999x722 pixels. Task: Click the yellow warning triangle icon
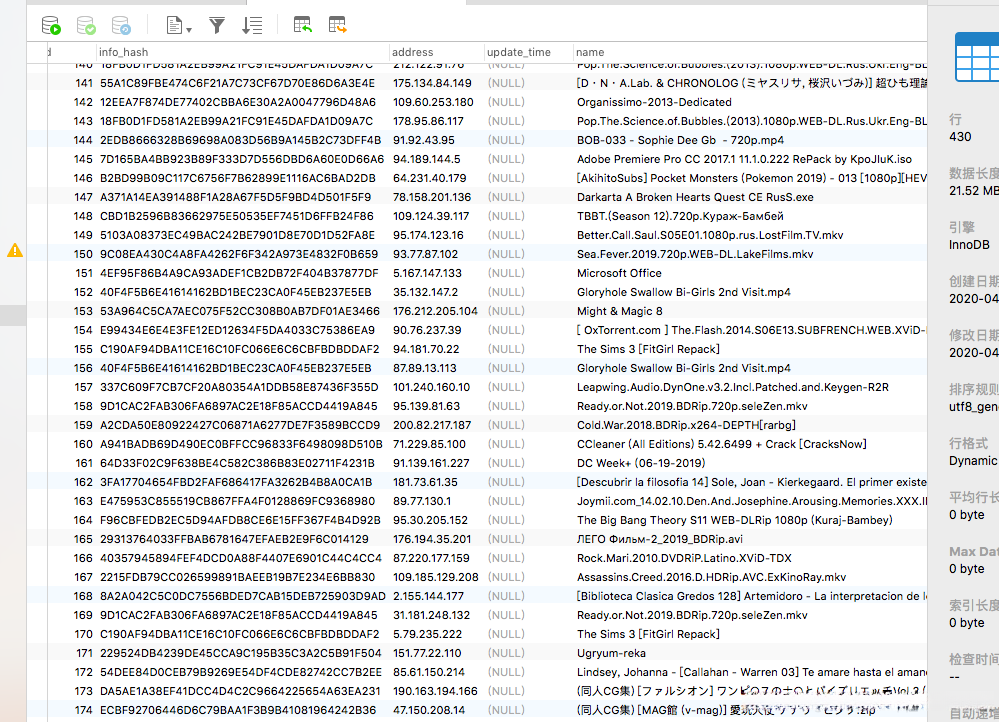15,251
